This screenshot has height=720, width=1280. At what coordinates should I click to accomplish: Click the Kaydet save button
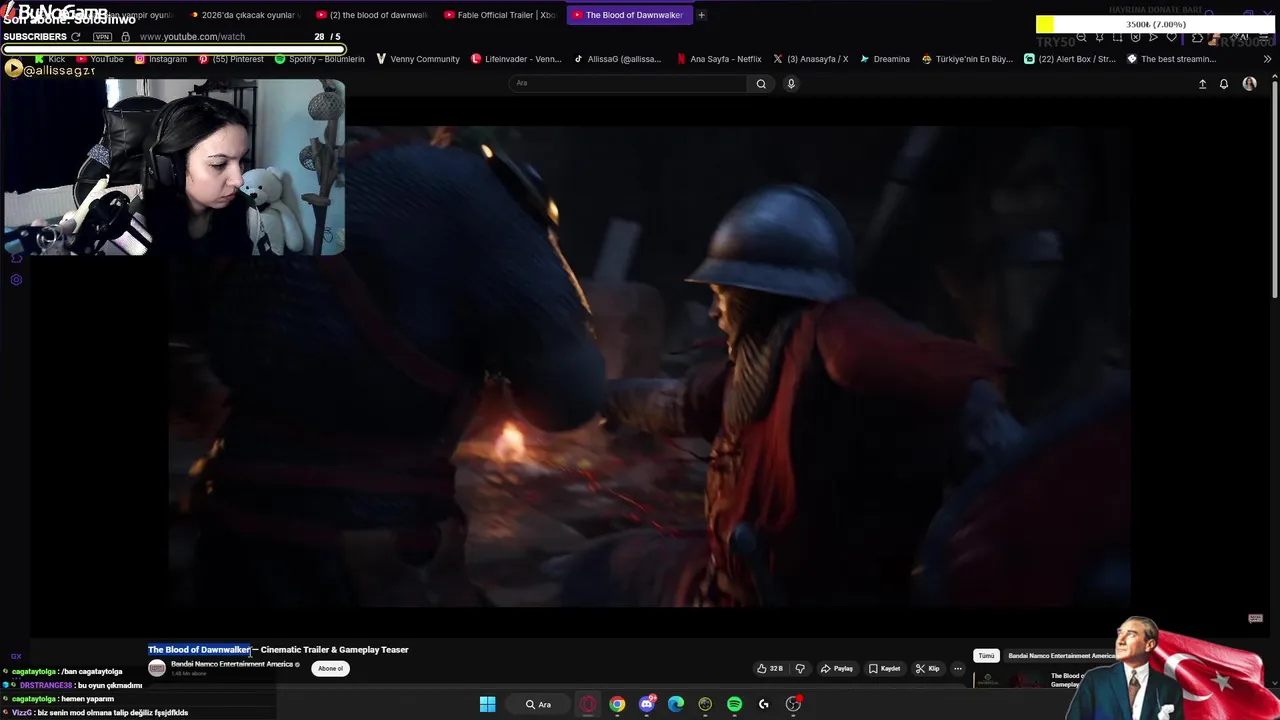click(x=885, y=669)
